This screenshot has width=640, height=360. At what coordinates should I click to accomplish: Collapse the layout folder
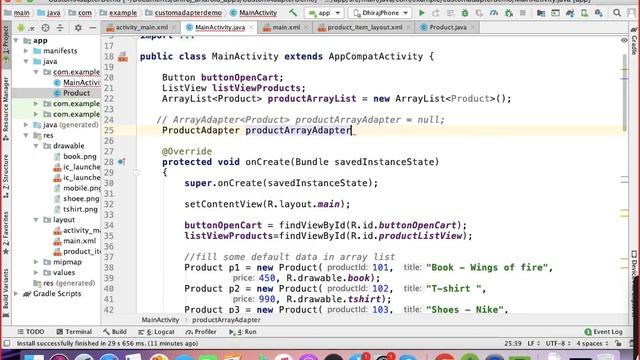click(x=36, y=220)
